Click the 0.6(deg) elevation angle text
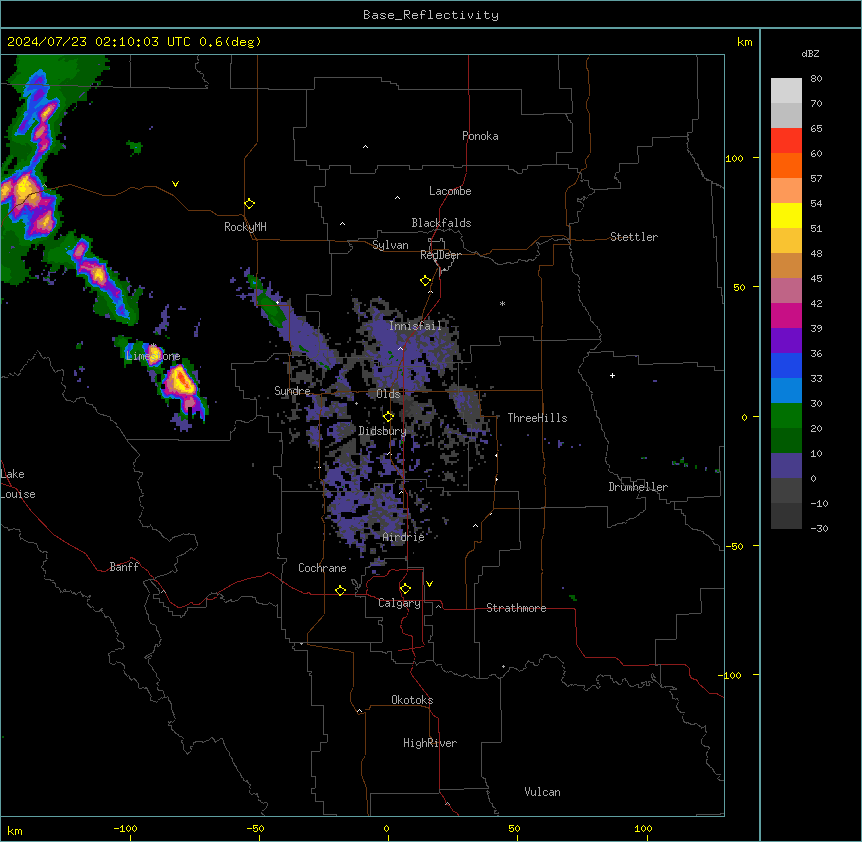The height and width of the screenshot is (842, 862). click(230, 42)
